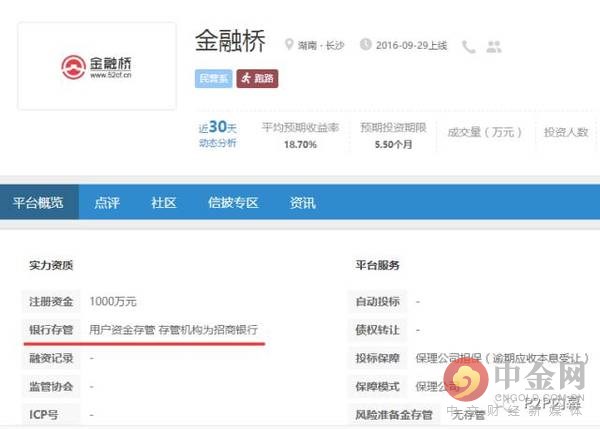Click the 平台服务 section heading
The width and height of the screenshot is (600, 429).
[x=377, y=265]
